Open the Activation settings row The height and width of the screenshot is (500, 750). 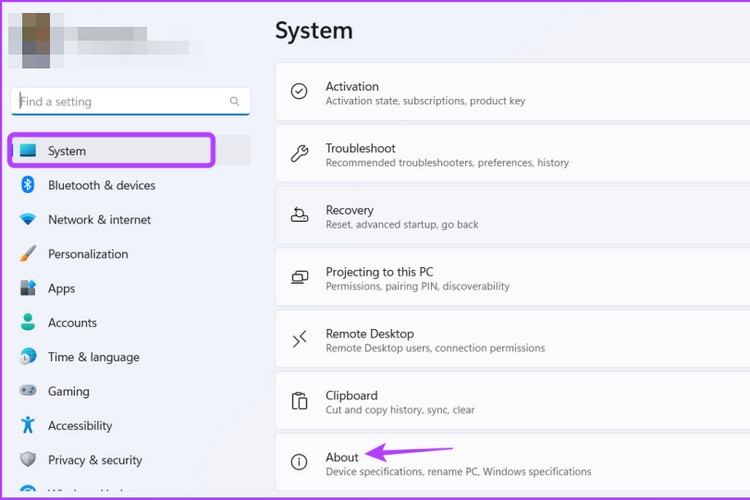click(512, 91)
